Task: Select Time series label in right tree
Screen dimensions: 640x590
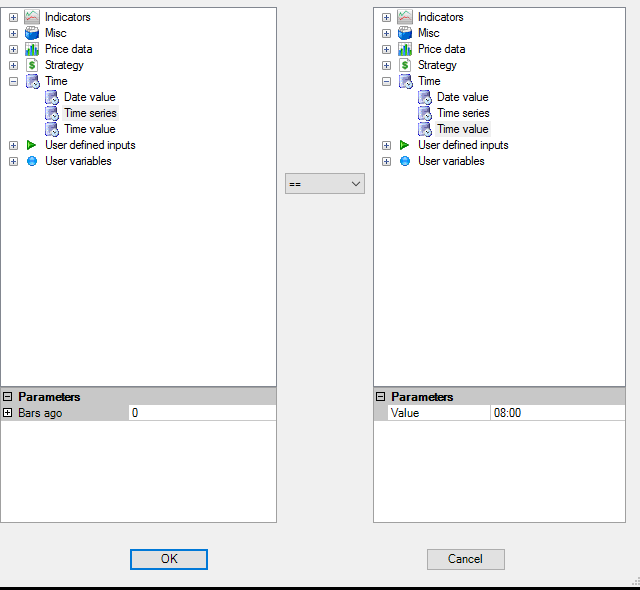Action: point(463,113)
